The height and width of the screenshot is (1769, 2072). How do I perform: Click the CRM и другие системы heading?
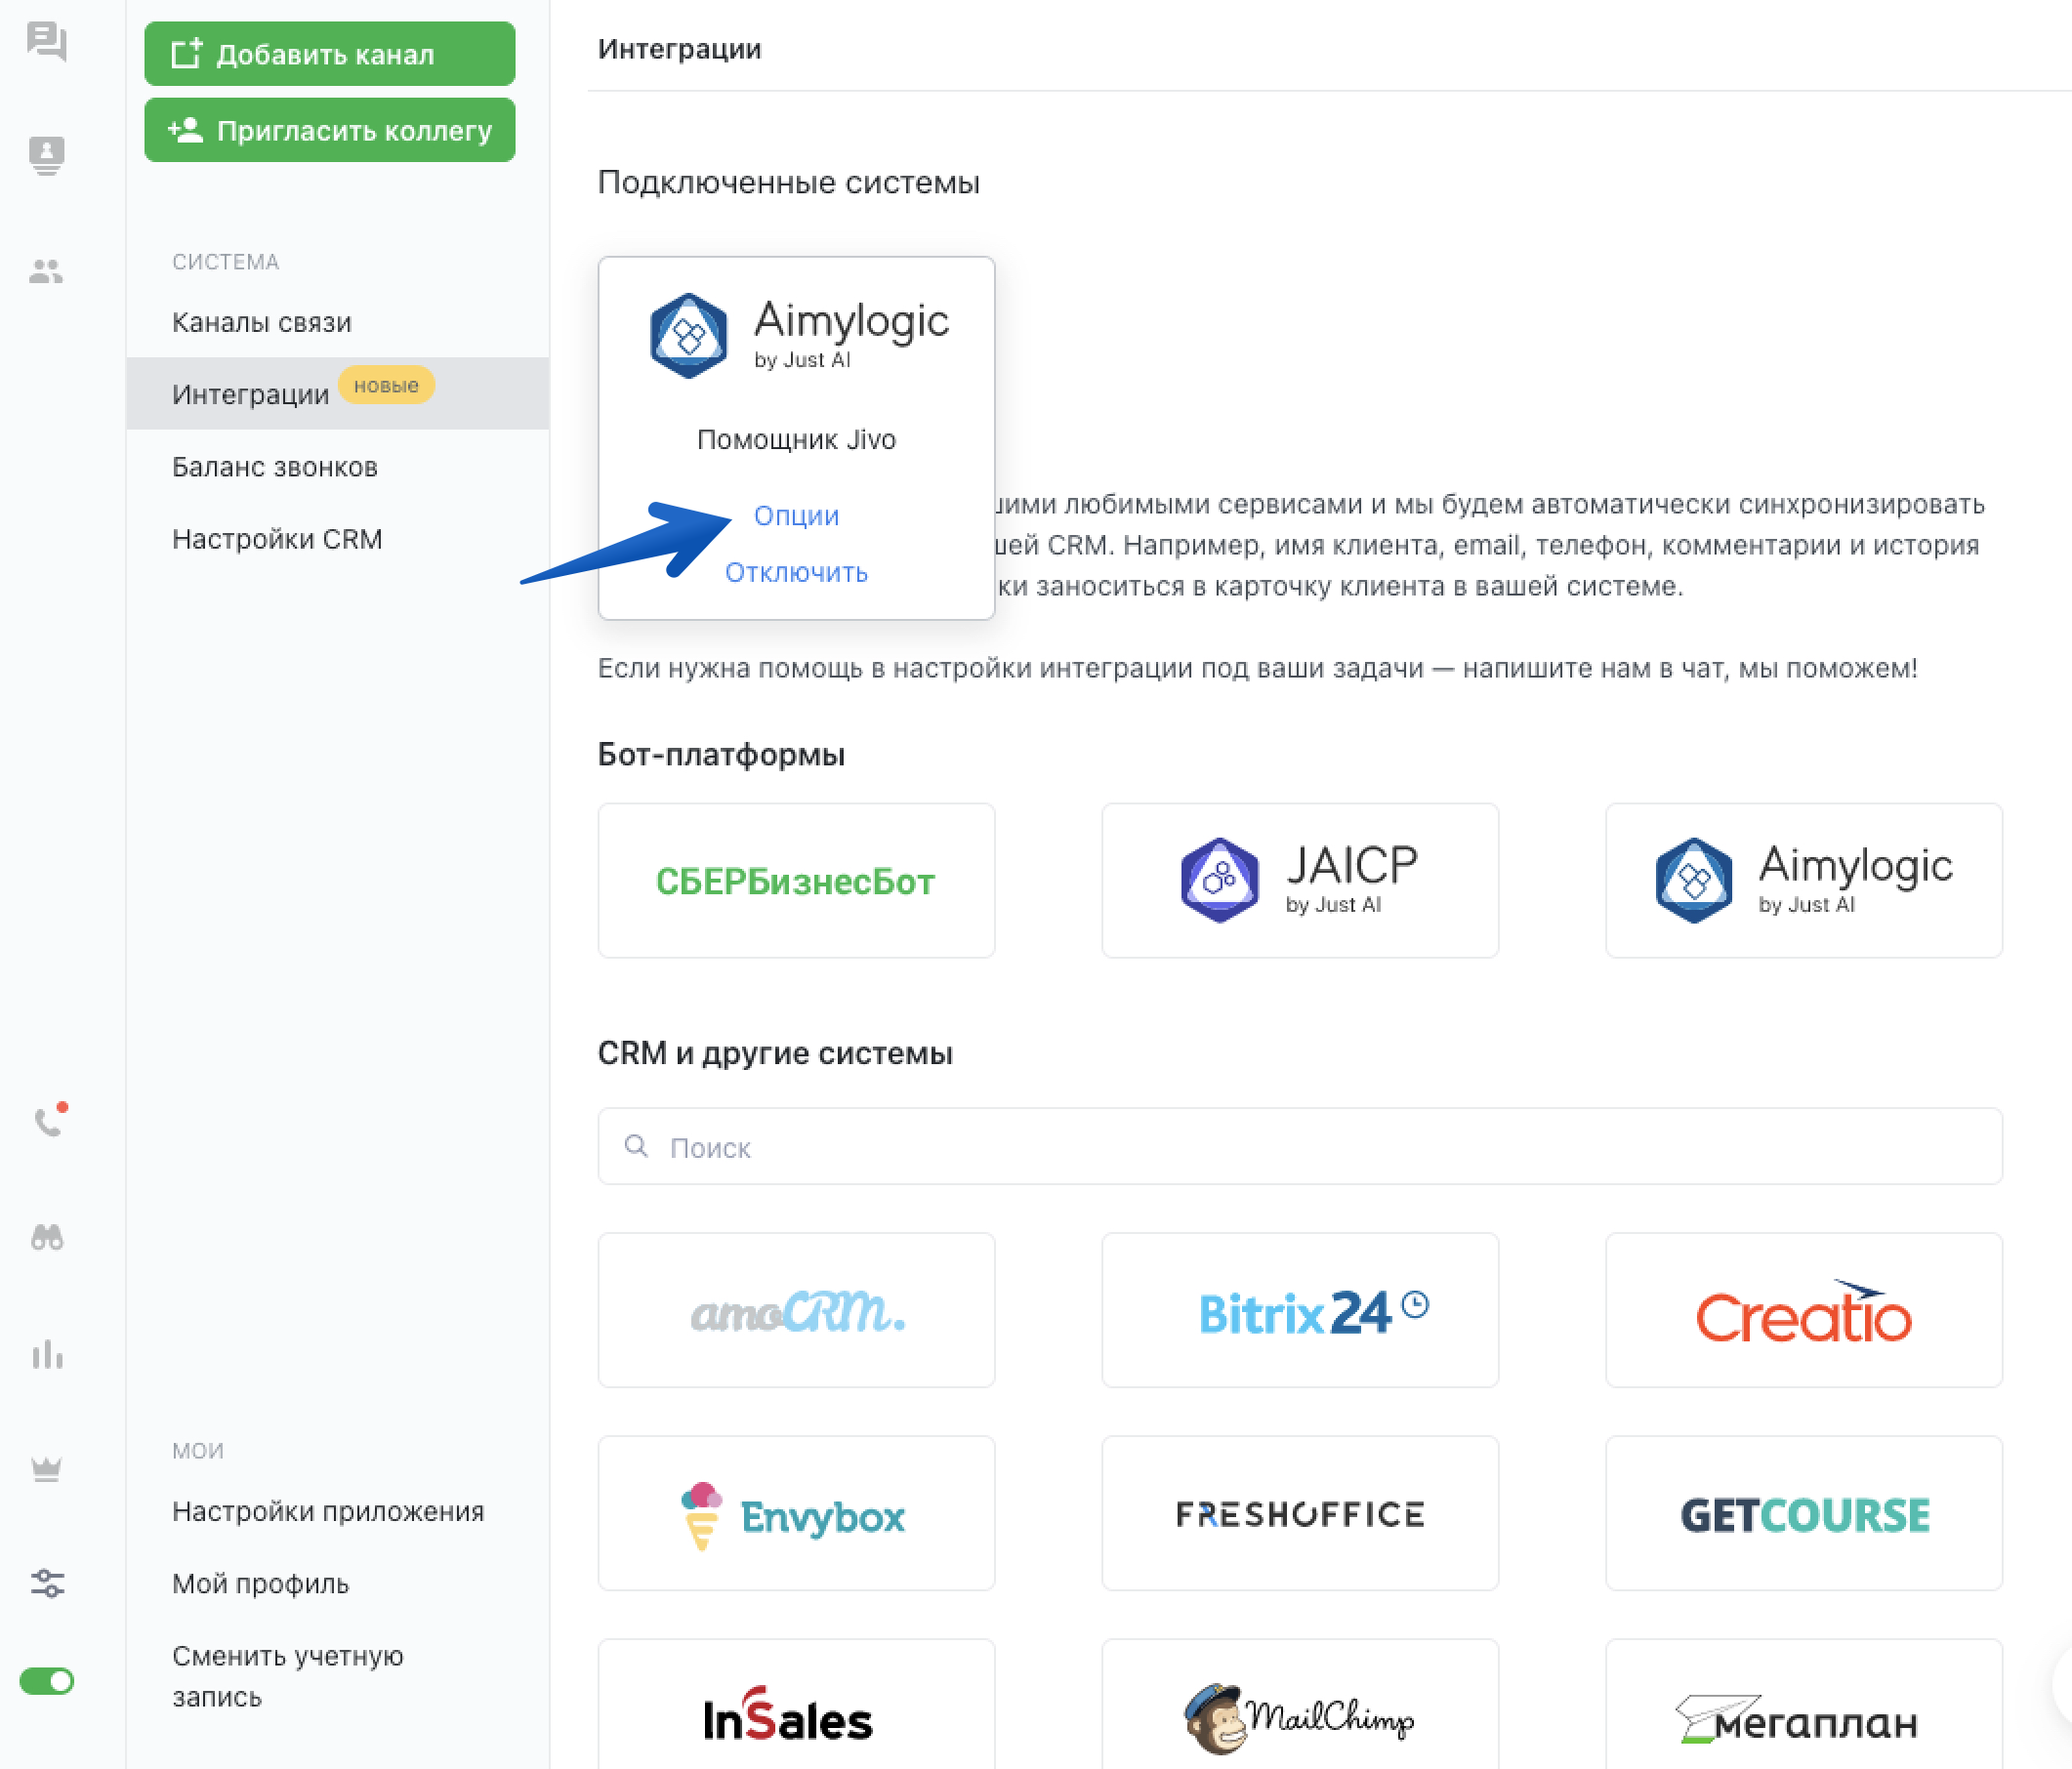click(x=775, y=1053)
